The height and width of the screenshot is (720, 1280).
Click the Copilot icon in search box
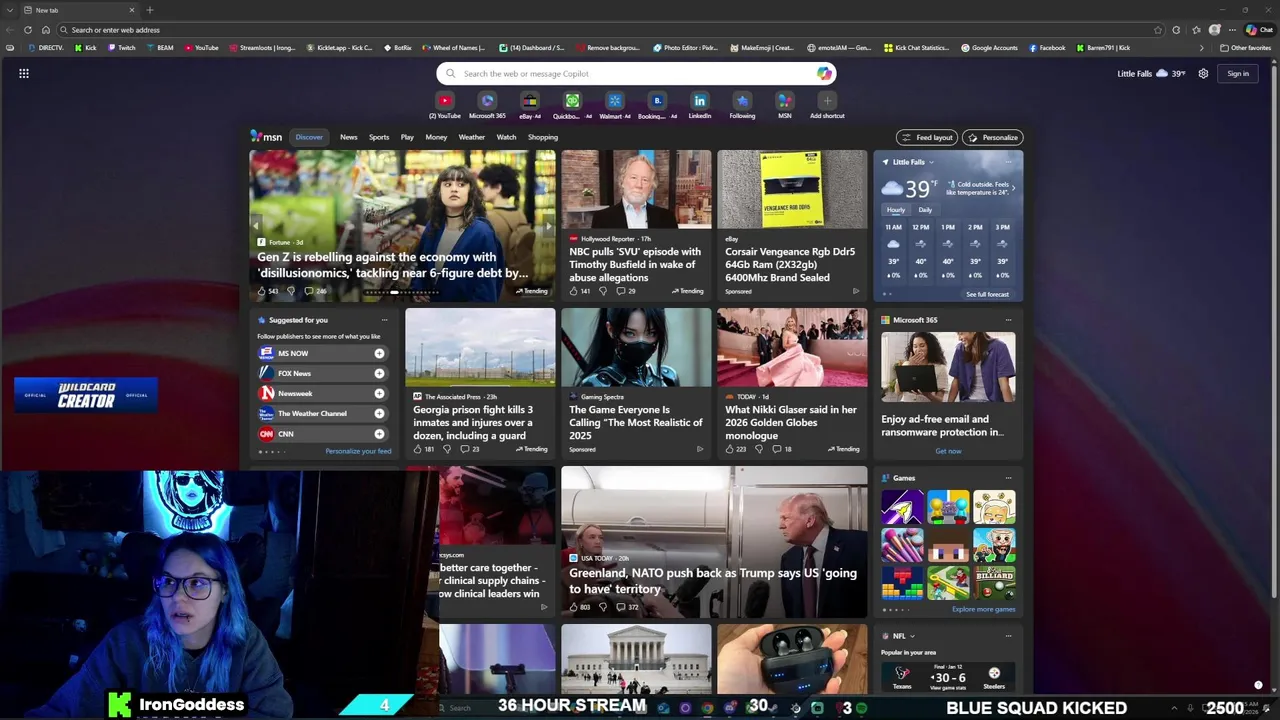(x=824, y=73)
